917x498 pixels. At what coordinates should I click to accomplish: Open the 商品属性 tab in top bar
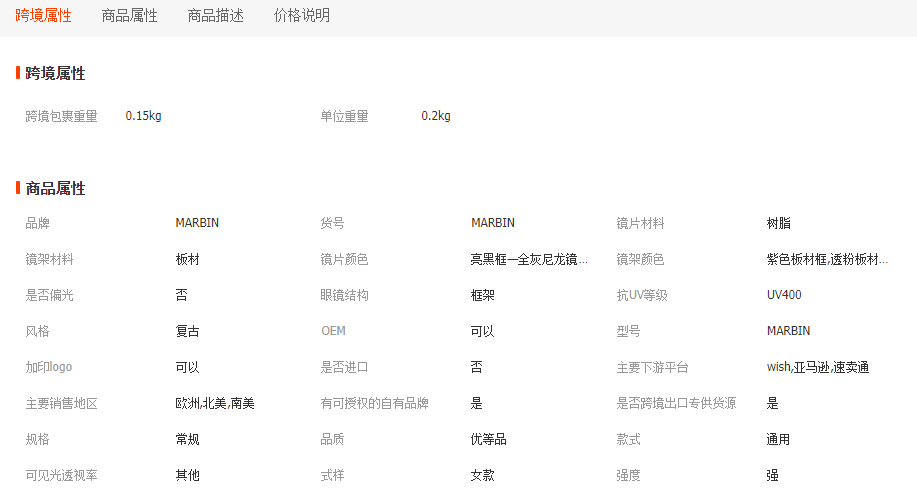pos(129,16)
